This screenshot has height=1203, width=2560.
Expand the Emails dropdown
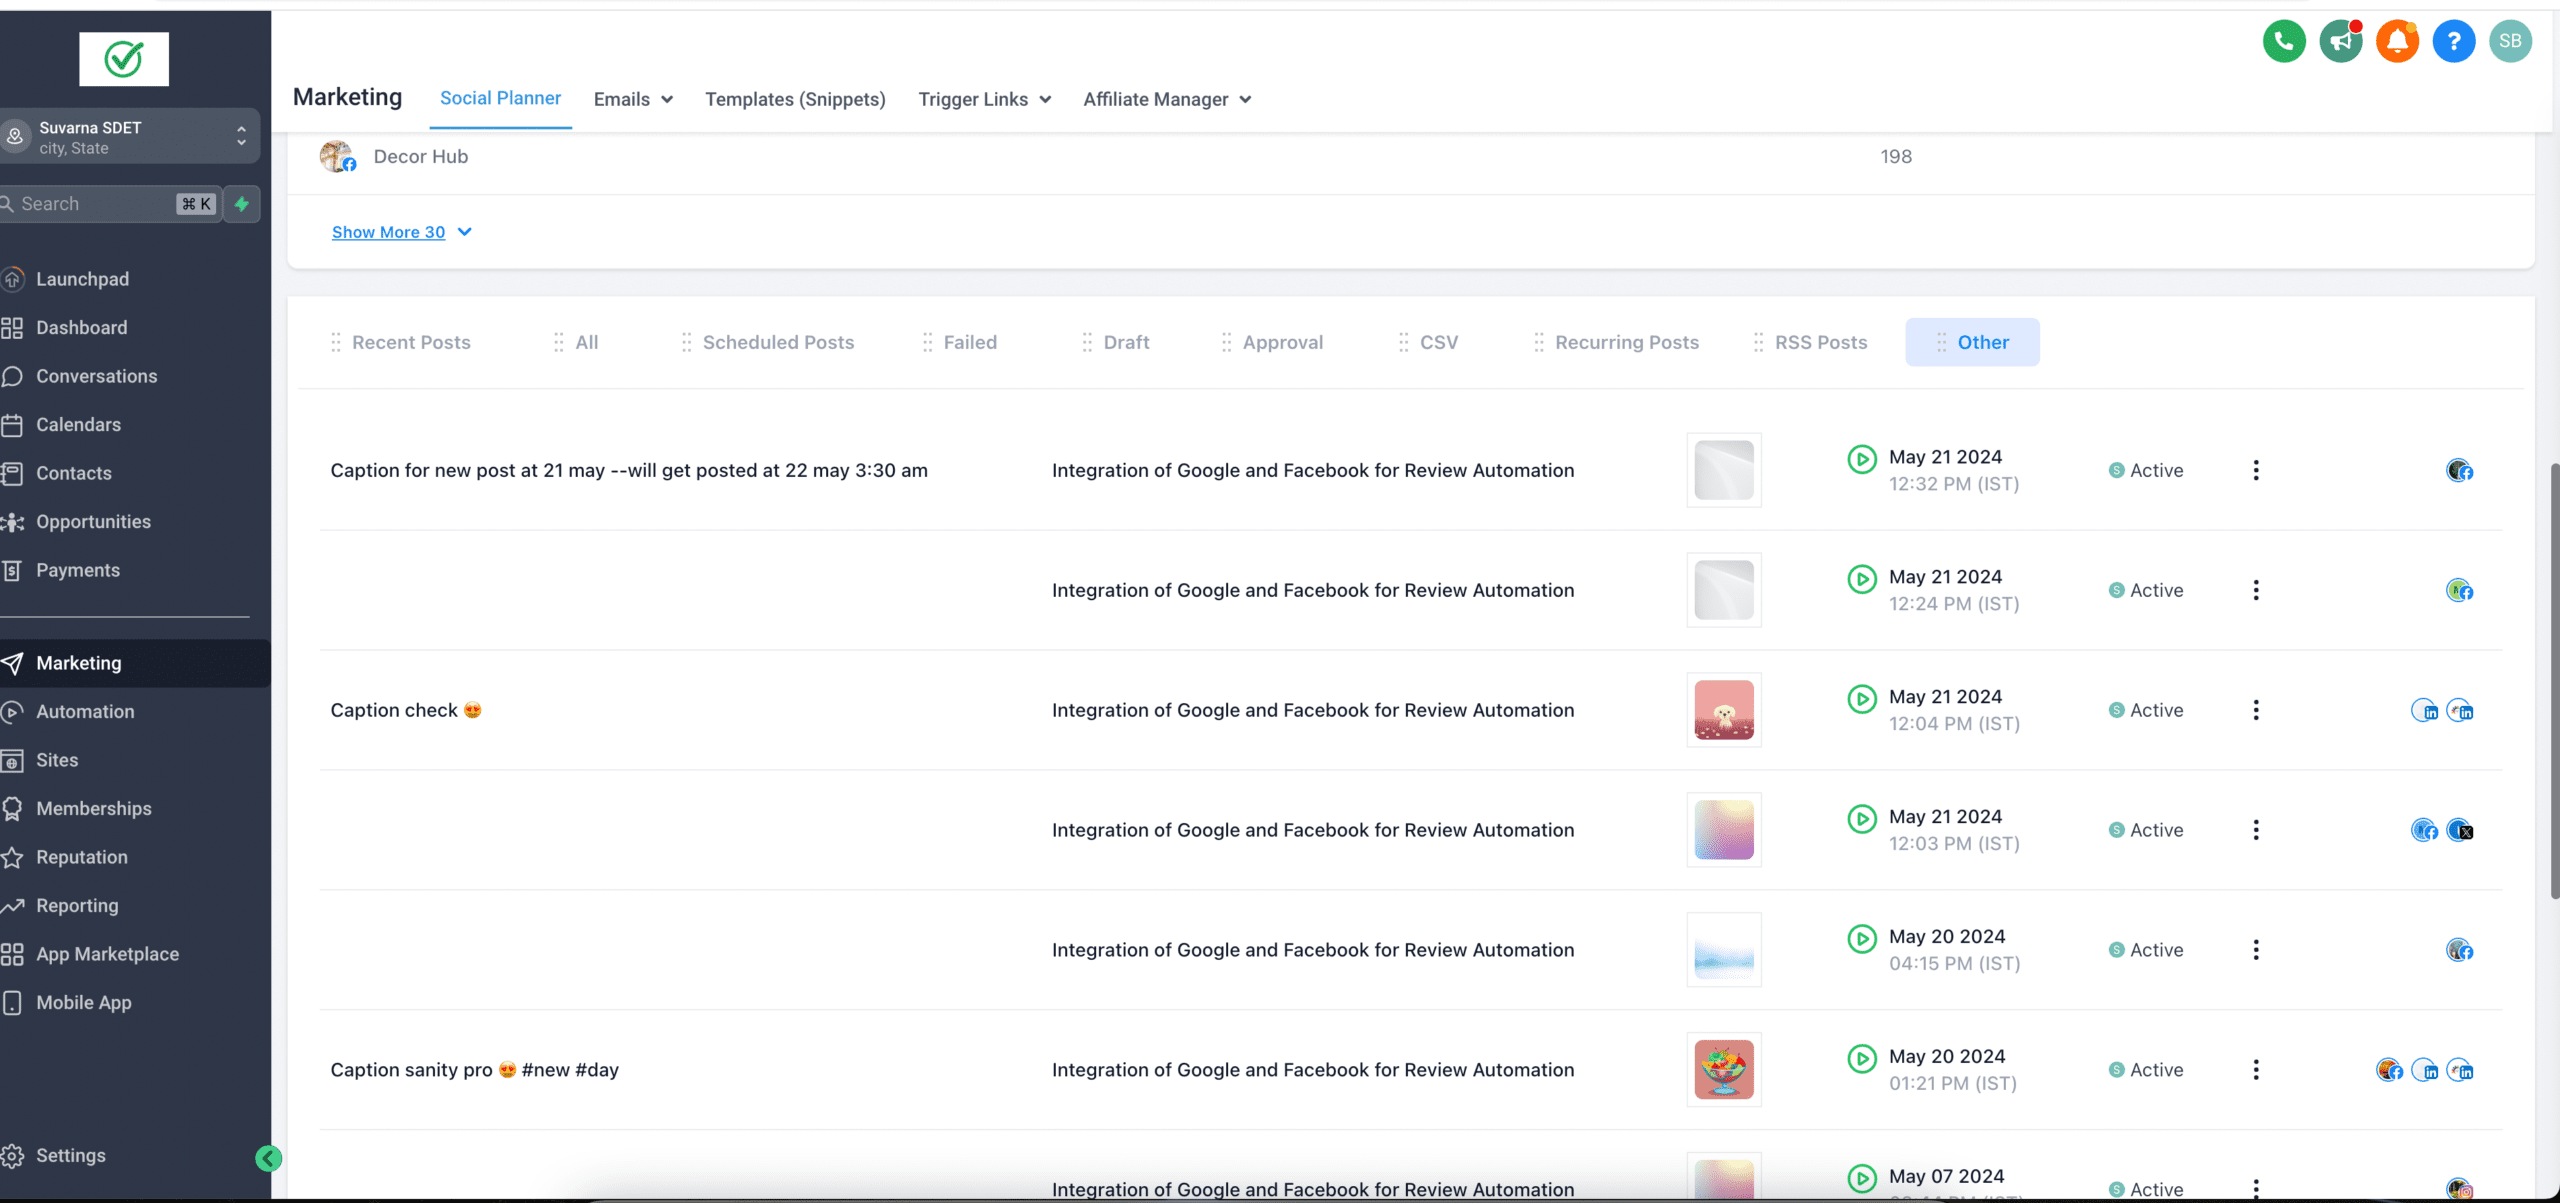pos(633,99)
